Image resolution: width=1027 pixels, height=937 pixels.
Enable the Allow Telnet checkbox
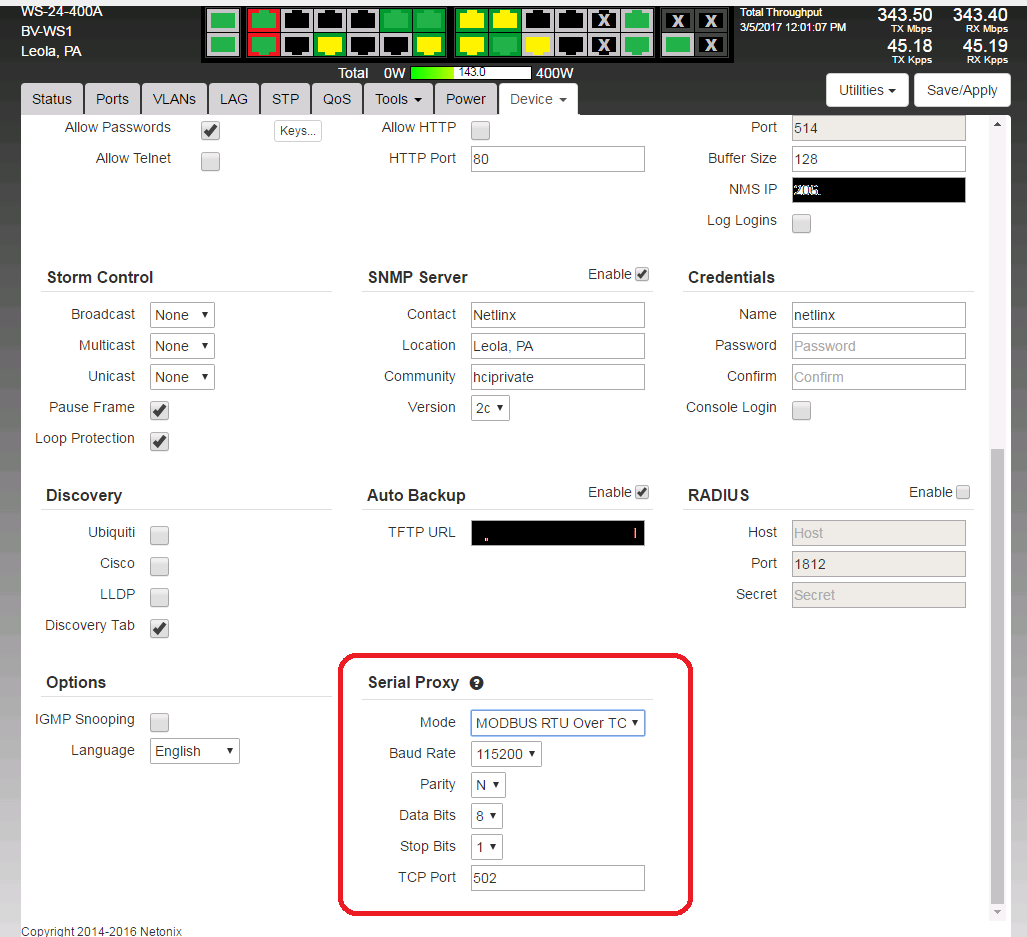210,161
